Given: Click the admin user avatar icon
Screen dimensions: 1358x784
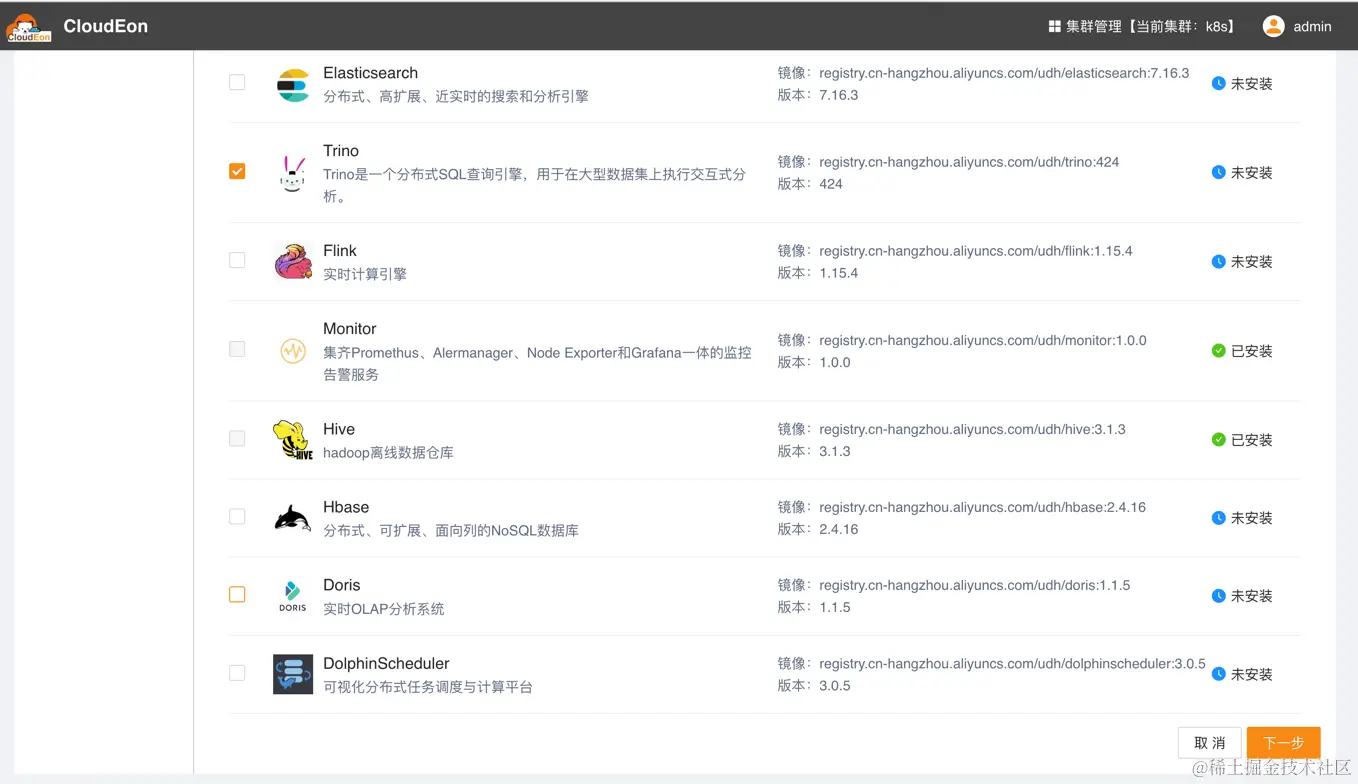Looking at the screenshot, I should (x=1273, y=26).
